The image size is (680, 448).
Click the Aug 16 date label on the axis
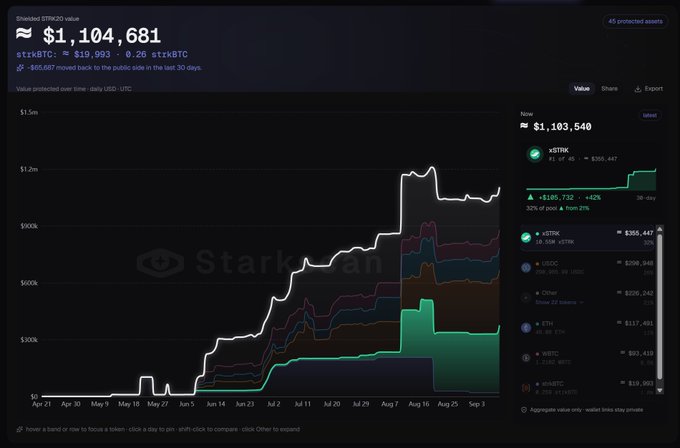(x=418, y=404)
